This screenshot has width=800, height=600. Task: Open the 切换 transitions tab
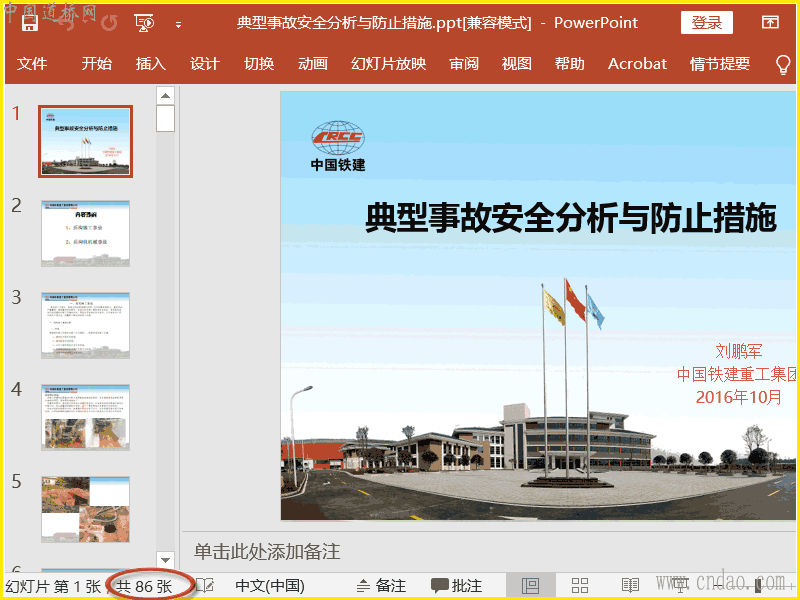pos(259,63)
